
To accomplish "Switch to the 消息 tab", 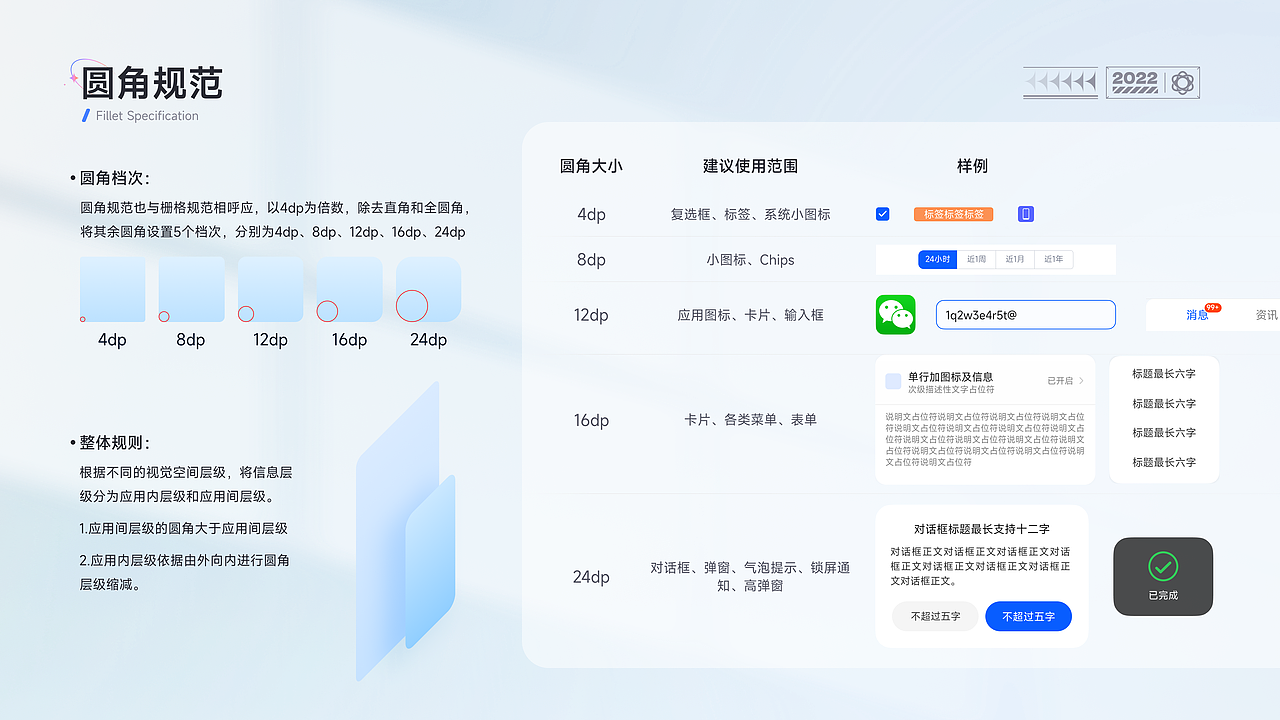I will coord(1197,315).
